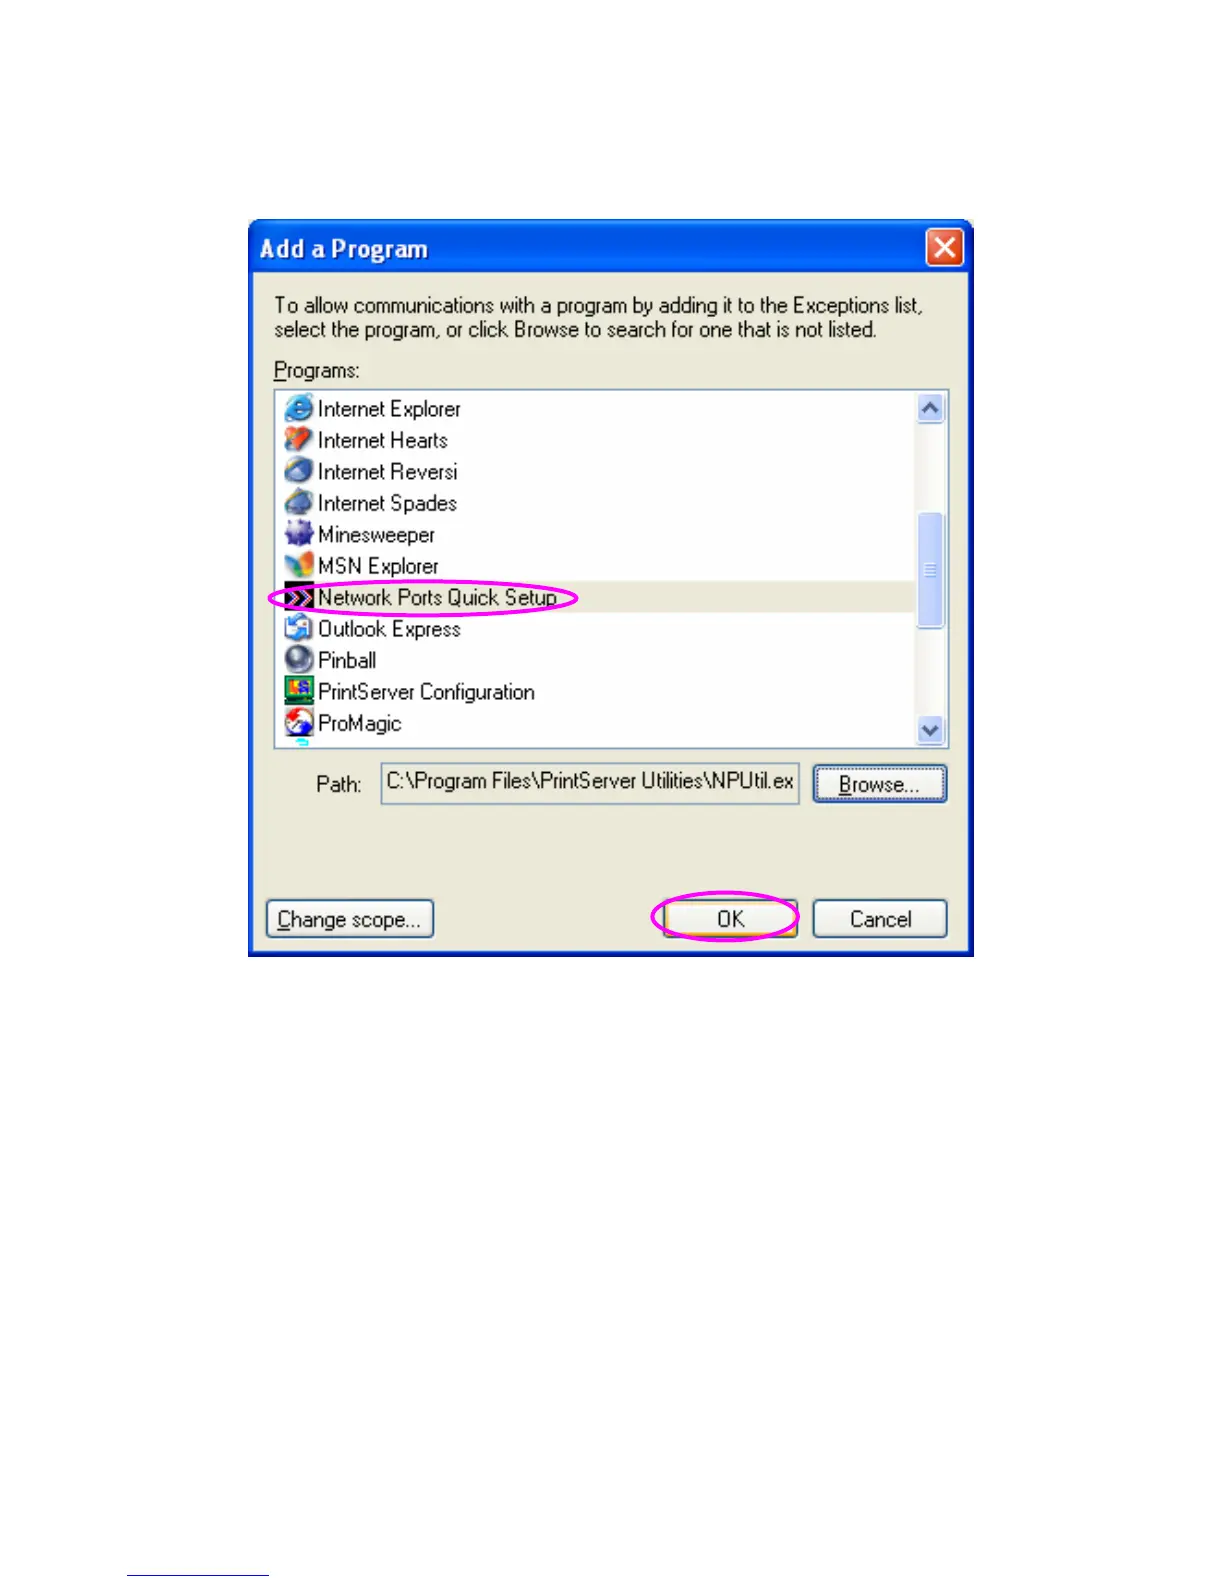Viewport: 1224px width, 1584px height.
Task: Click into the Path text field
Action: coord(590,783)
